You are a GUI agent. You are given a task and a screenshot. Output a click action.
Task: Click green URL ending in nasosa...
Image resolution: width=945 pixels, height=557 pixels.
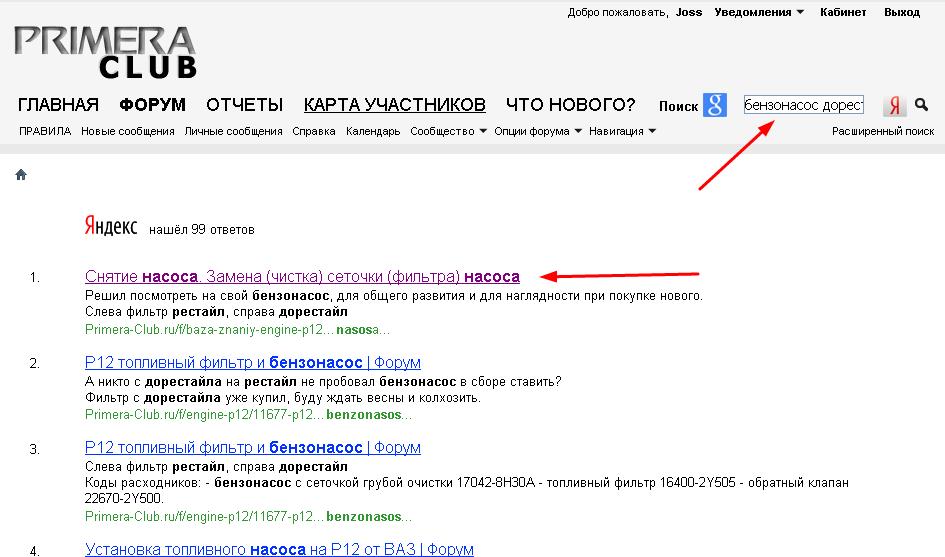(237, 330)
